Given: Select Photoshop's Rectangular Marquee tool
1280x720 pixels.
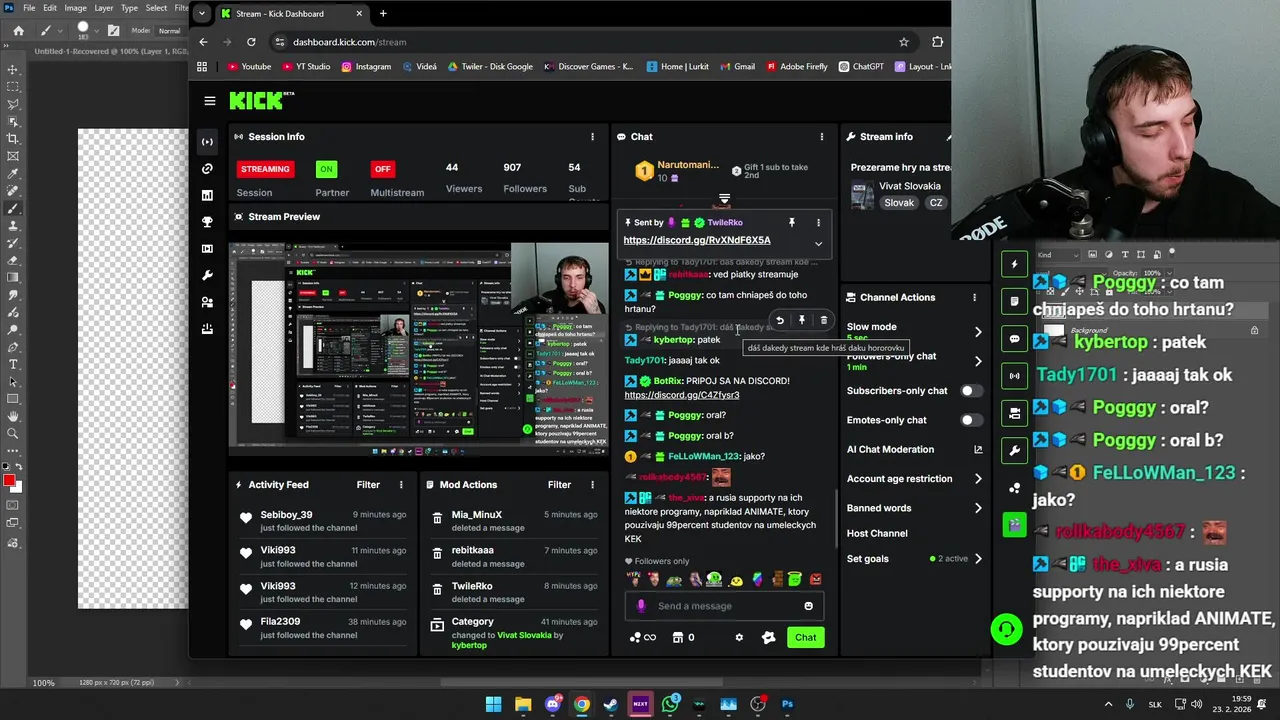Looking at the screenshot, I should click(x=13, y=87).
